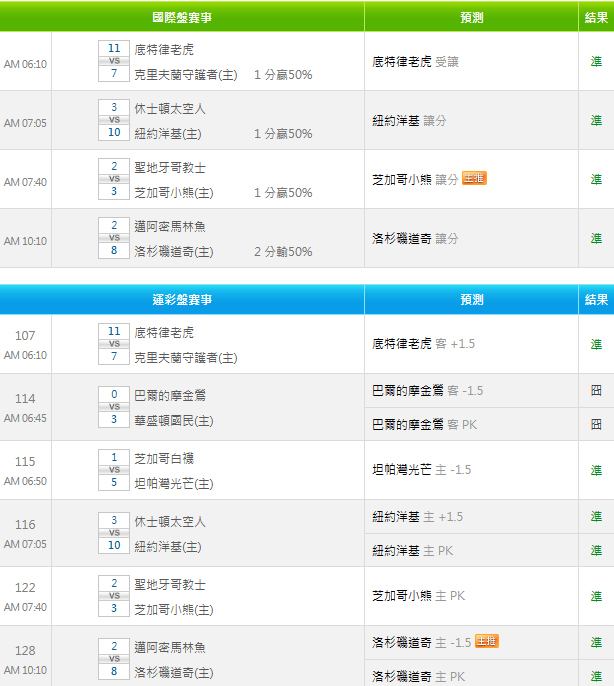
Task: Click 華盛頓國民(主) in game 114
Action: tap(174, 421)
